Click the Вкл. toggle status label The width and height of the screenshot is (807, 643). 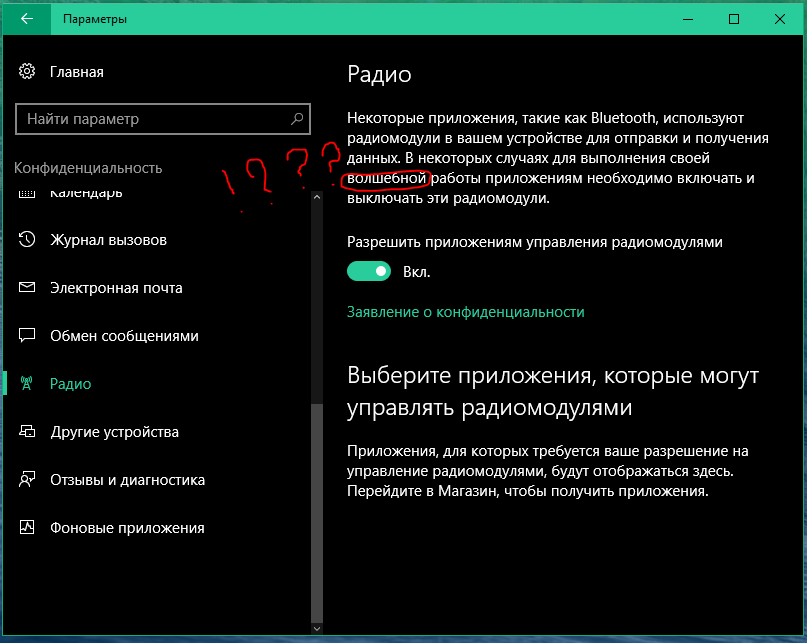(x=416, y=272)
